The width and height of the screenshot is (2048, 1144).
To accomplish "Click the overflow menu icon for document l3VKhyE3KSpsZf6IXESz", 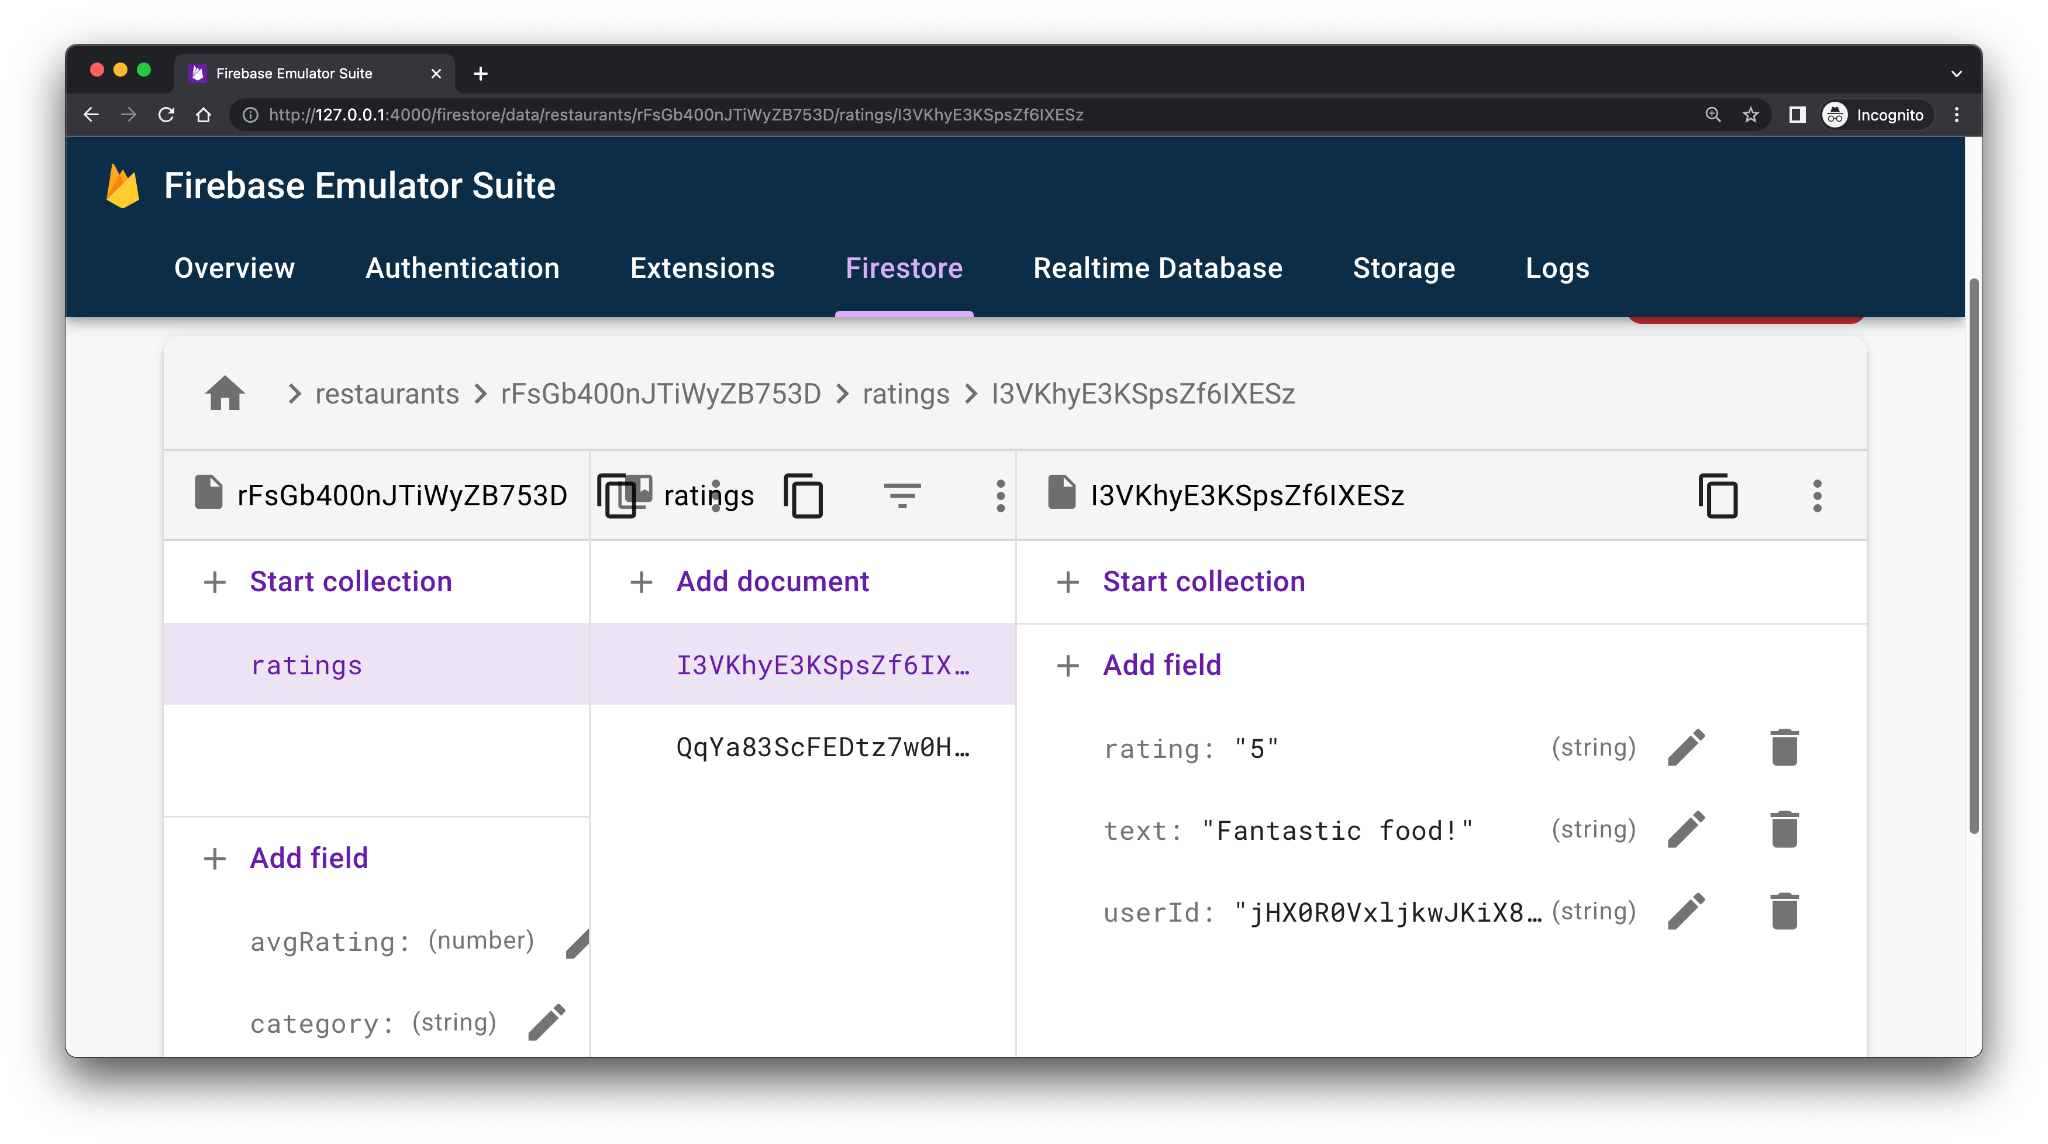I will click(x=1817, y=495).
